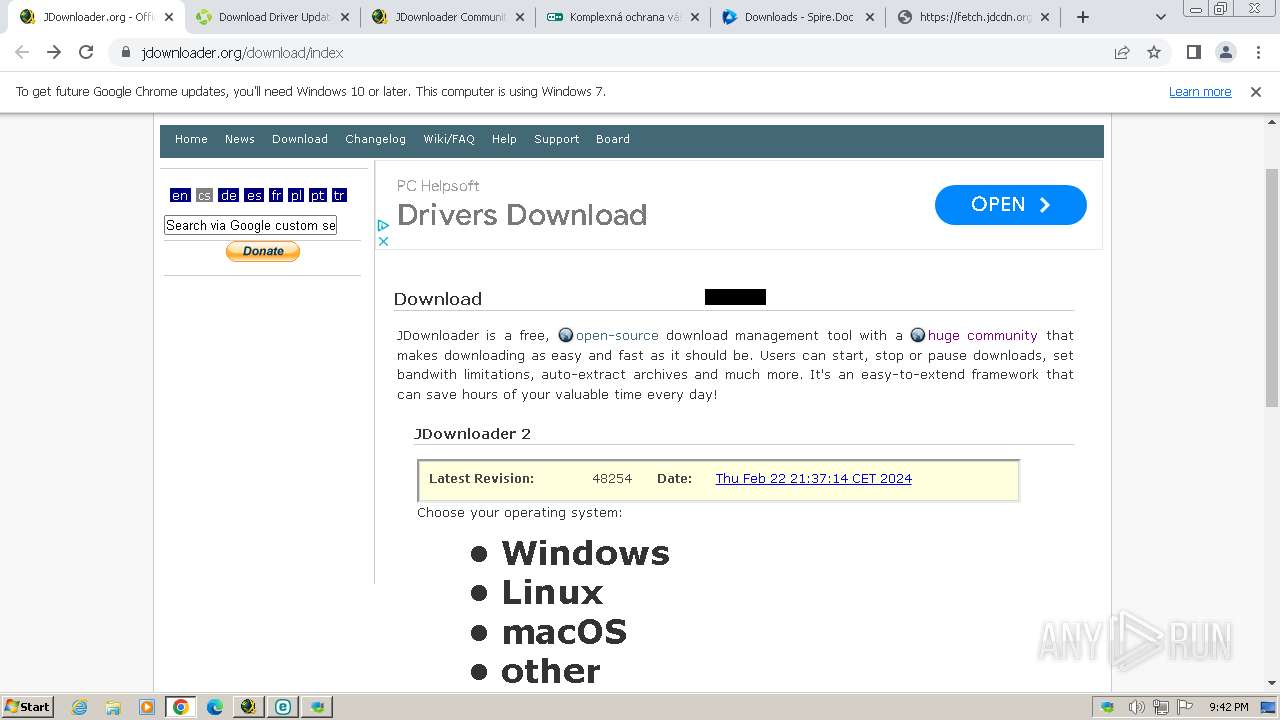Open the Support menu item
Viewport: 1280px width, 720px height.
[557, 139]
